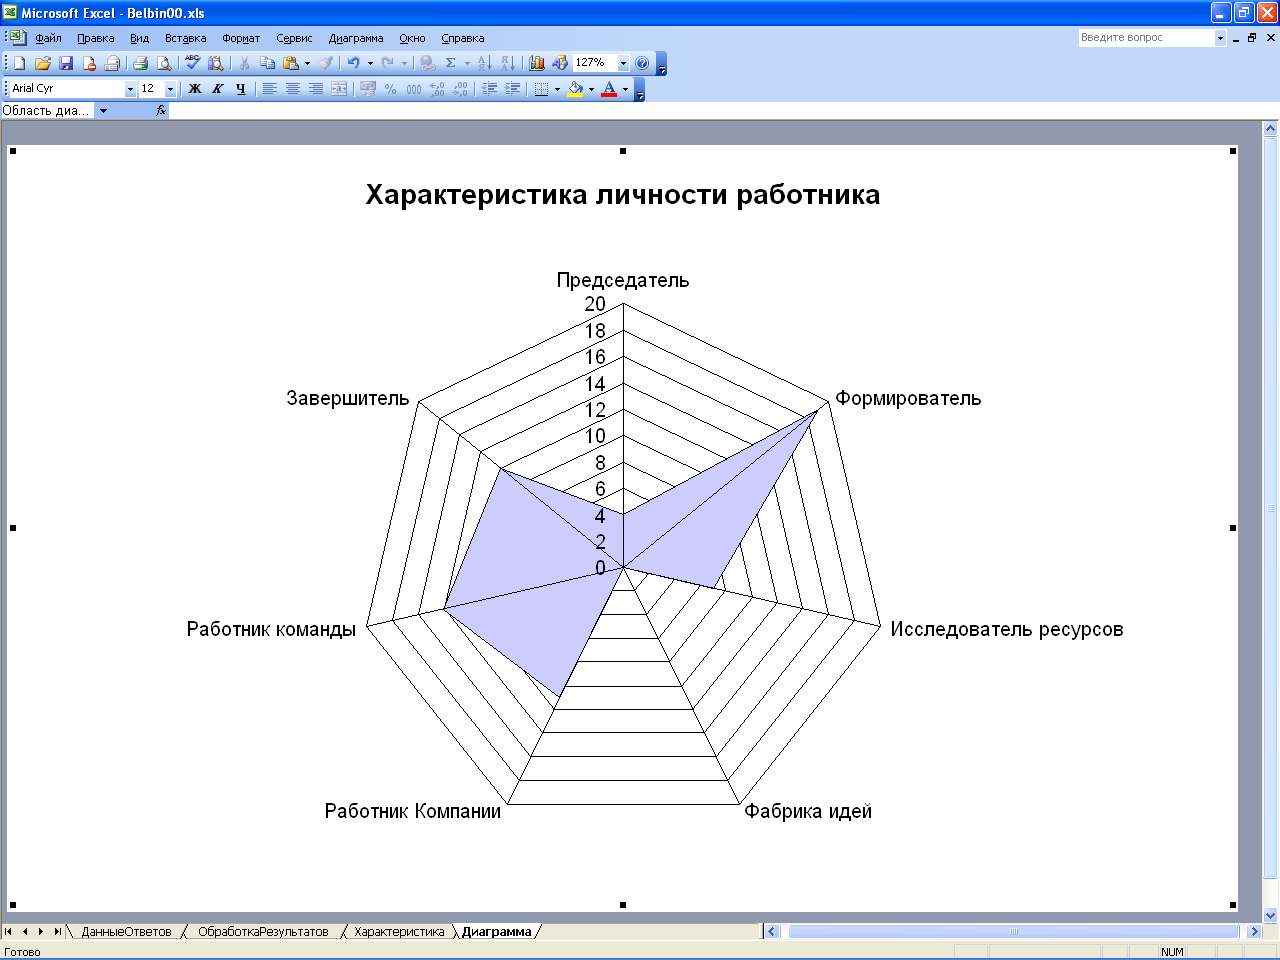1280x960 pixels.
Task: Open the Формат menu
Action: [x=241, y=38]
